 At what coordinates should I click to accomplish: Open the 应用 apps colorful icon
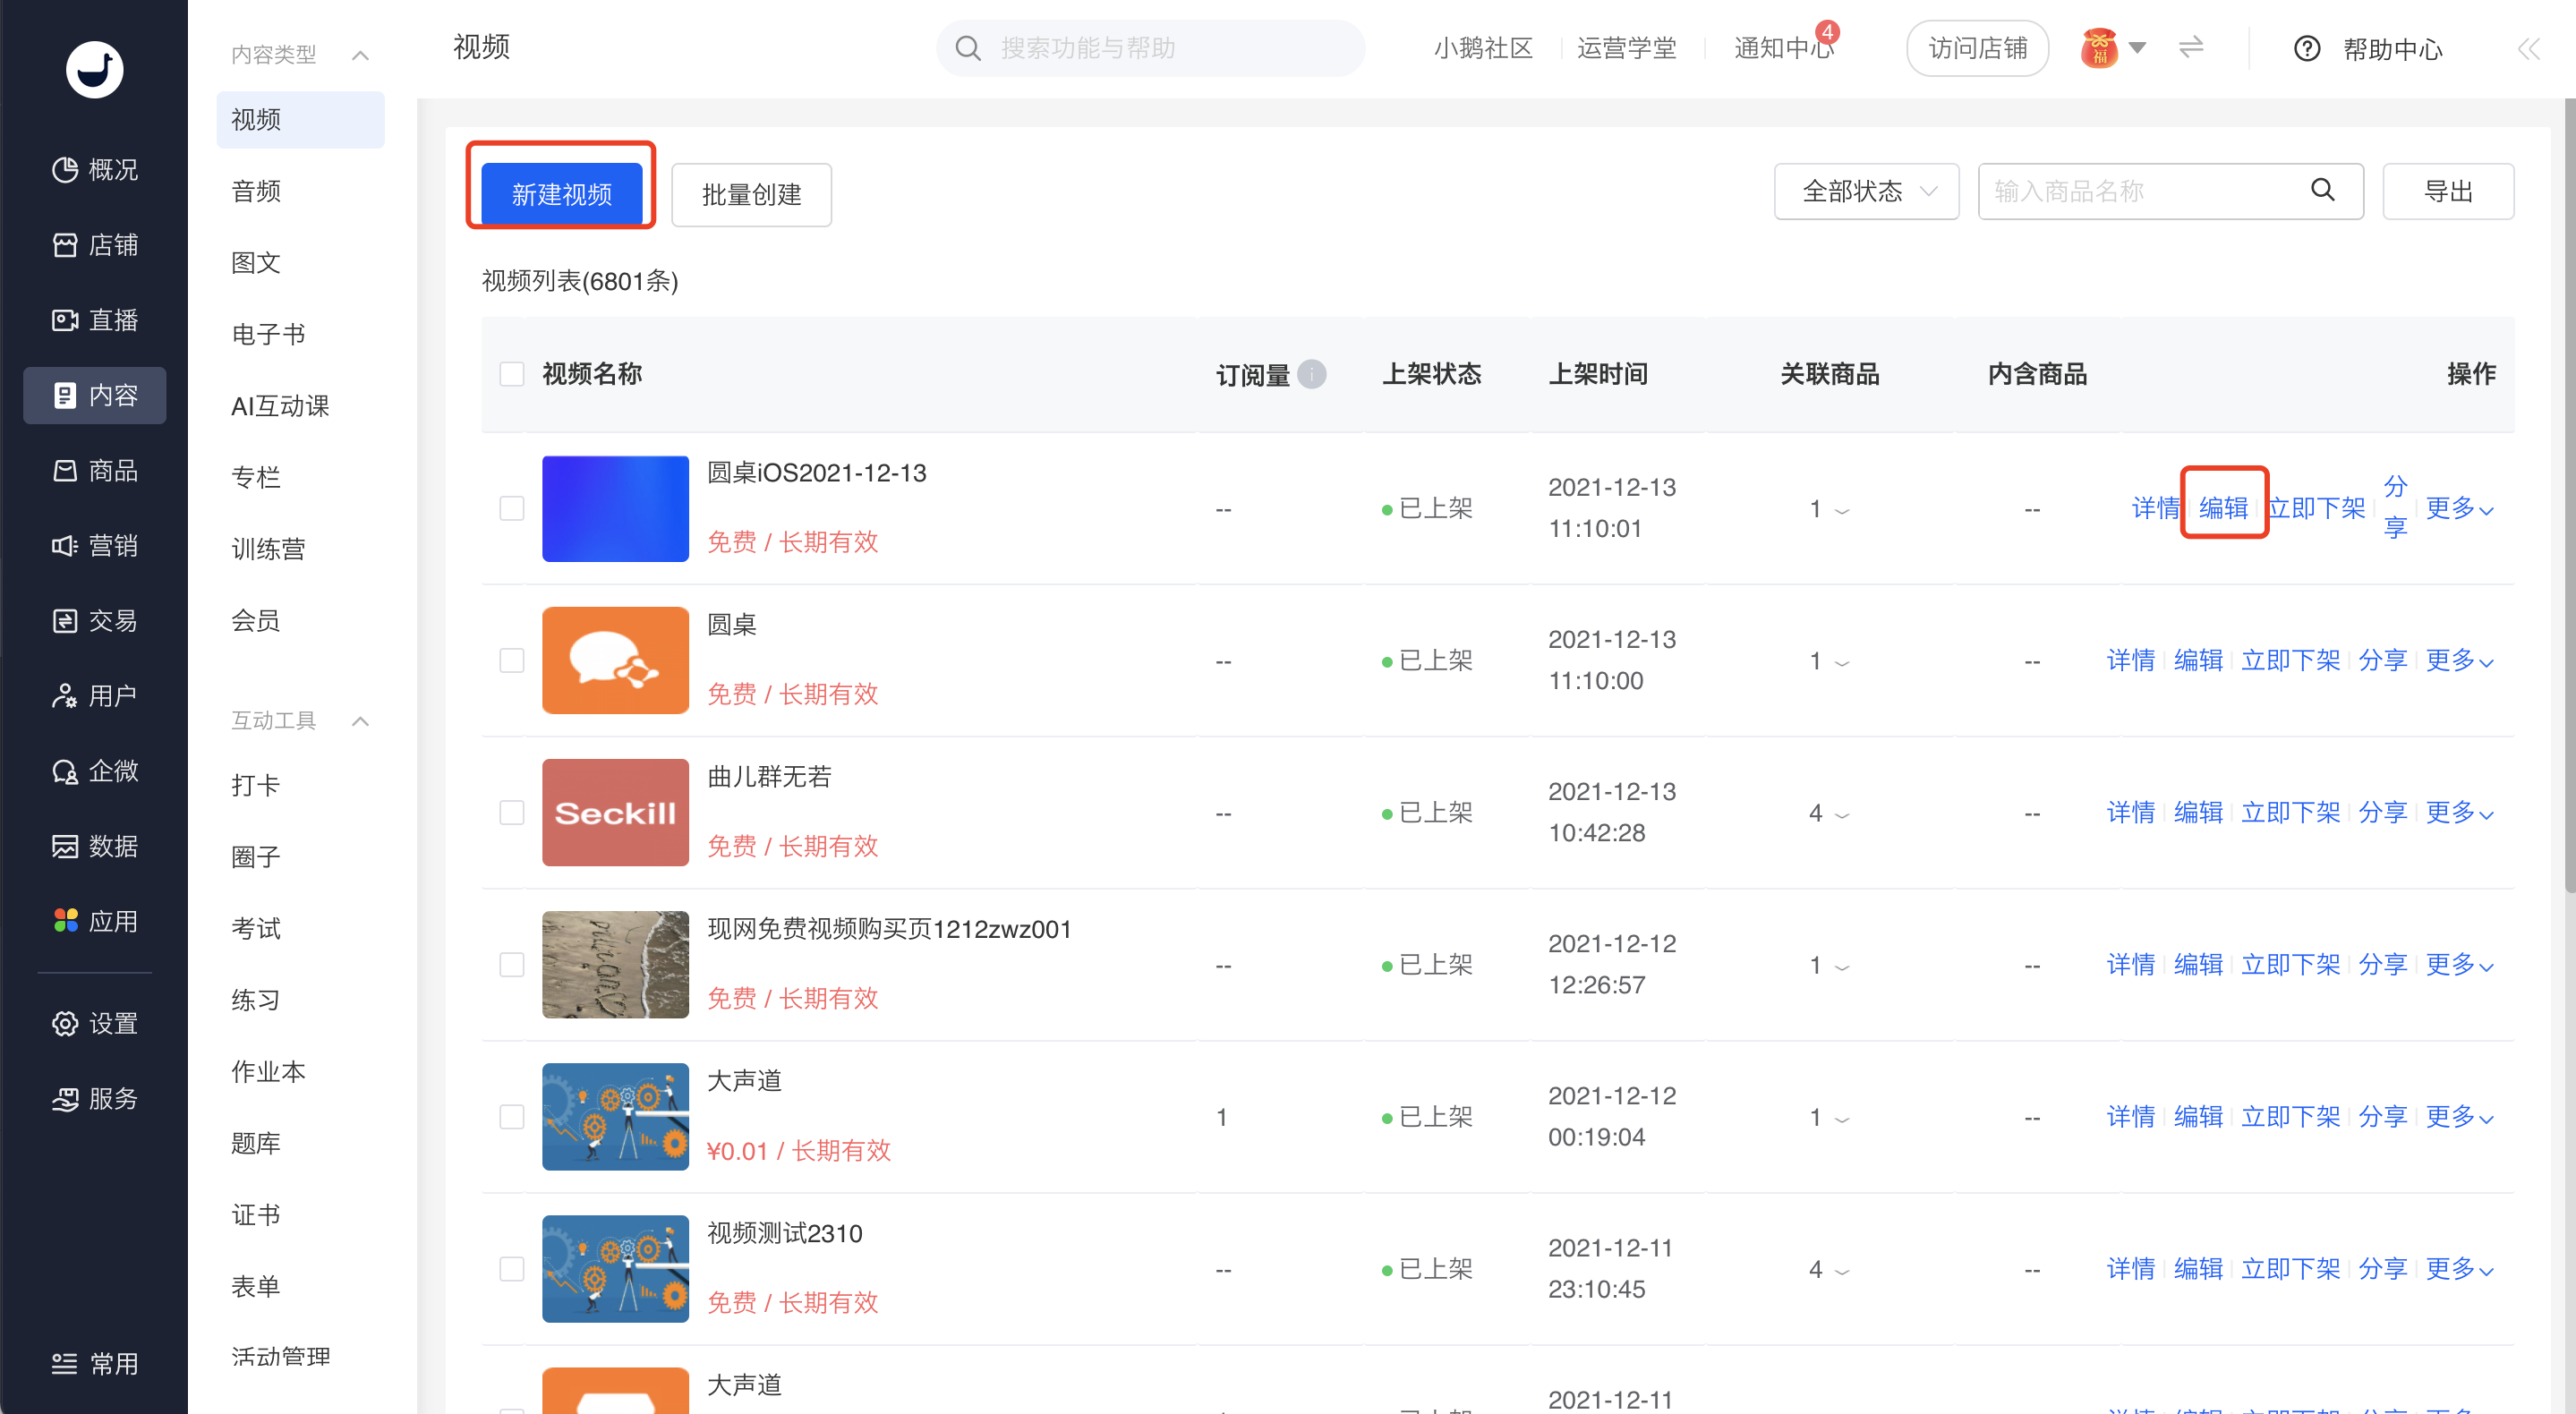65,921
